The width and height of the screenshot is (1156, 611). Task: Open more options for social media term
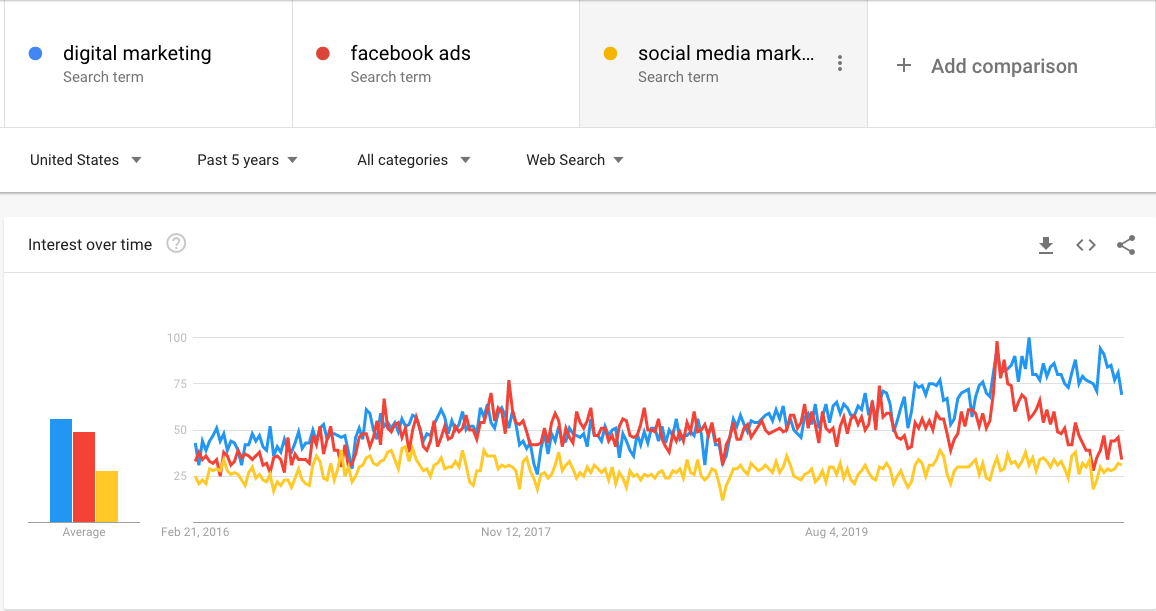tap(840, 64)
